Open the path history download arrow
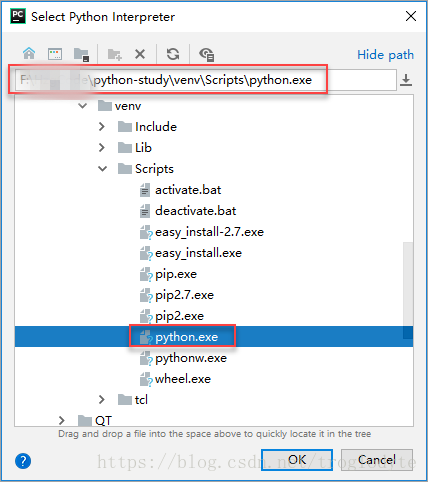428x482 pixels. point(406,80)
